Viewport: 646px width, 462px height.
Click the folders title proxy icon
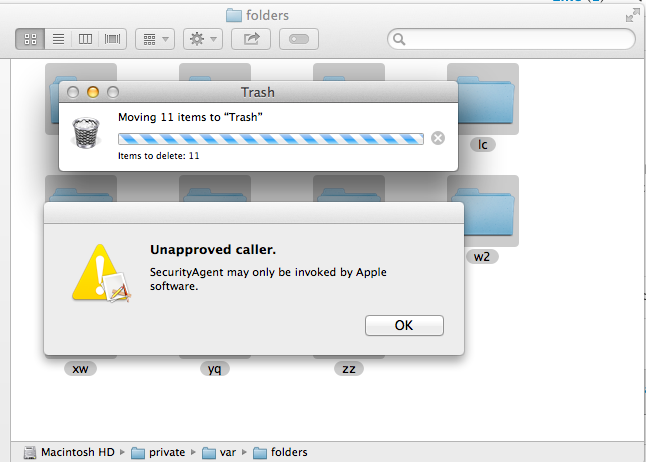click(234, 16)
